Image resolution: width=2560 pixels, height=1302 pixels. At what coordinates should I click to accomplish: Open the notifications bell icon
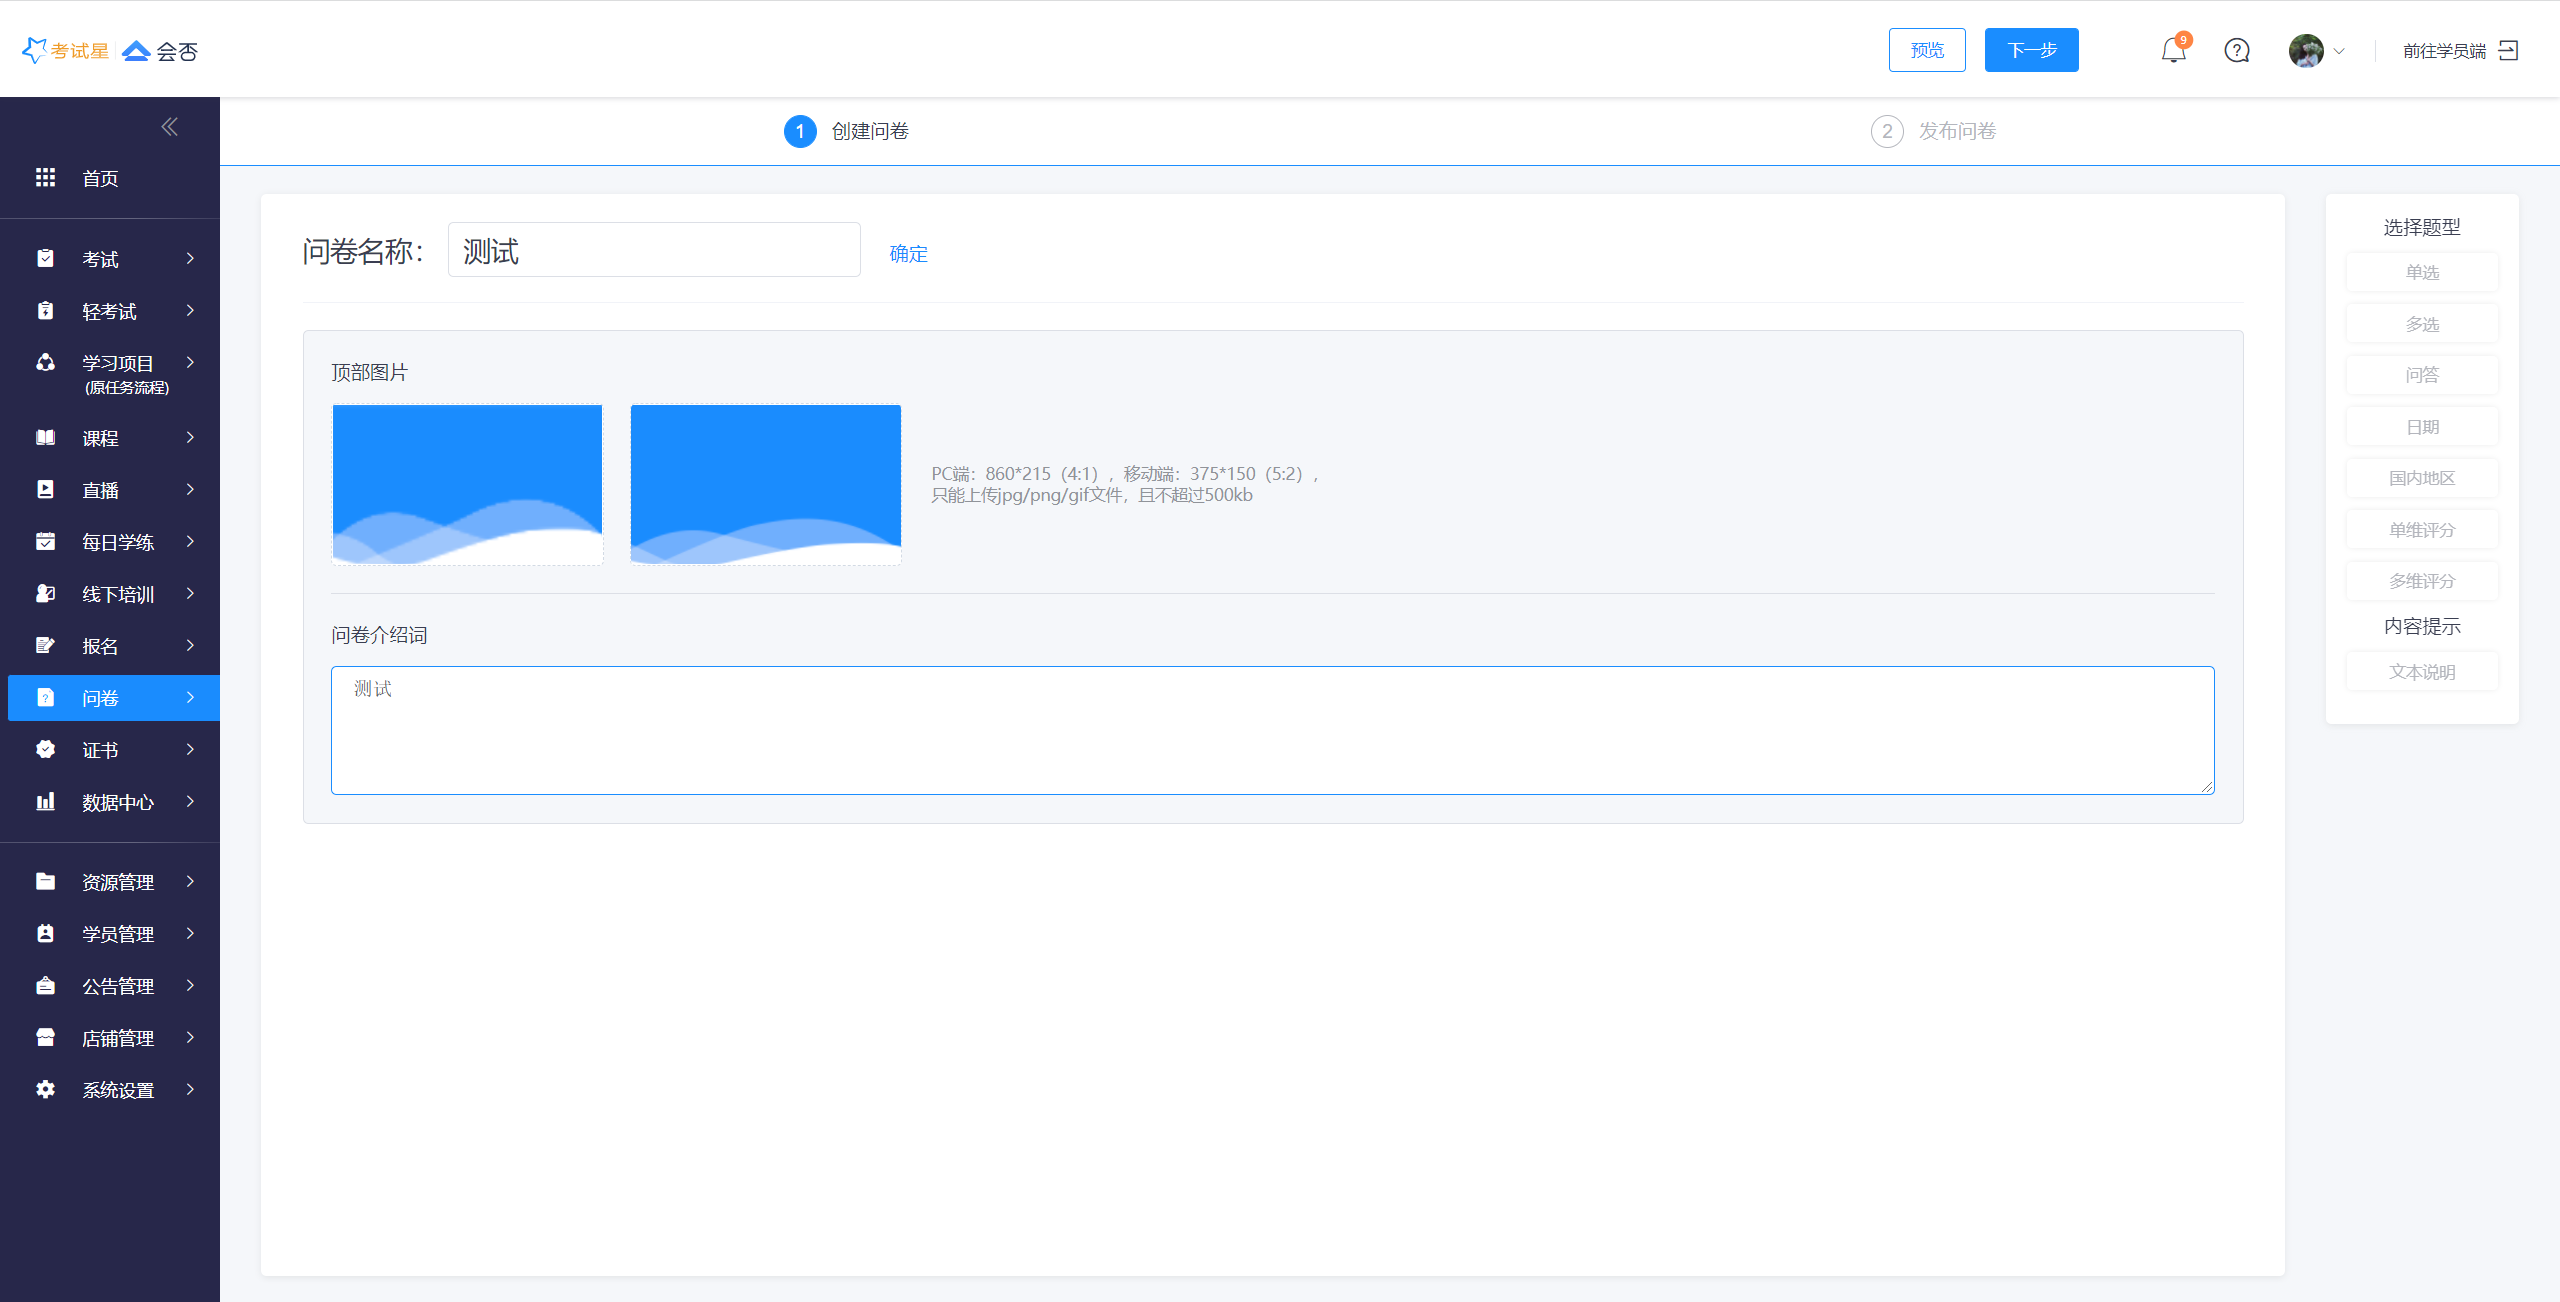2173,50
